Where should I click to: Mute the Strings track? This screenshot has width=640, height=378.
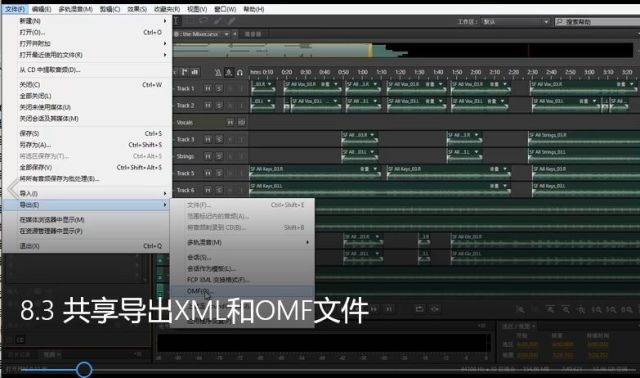[208, 156]
